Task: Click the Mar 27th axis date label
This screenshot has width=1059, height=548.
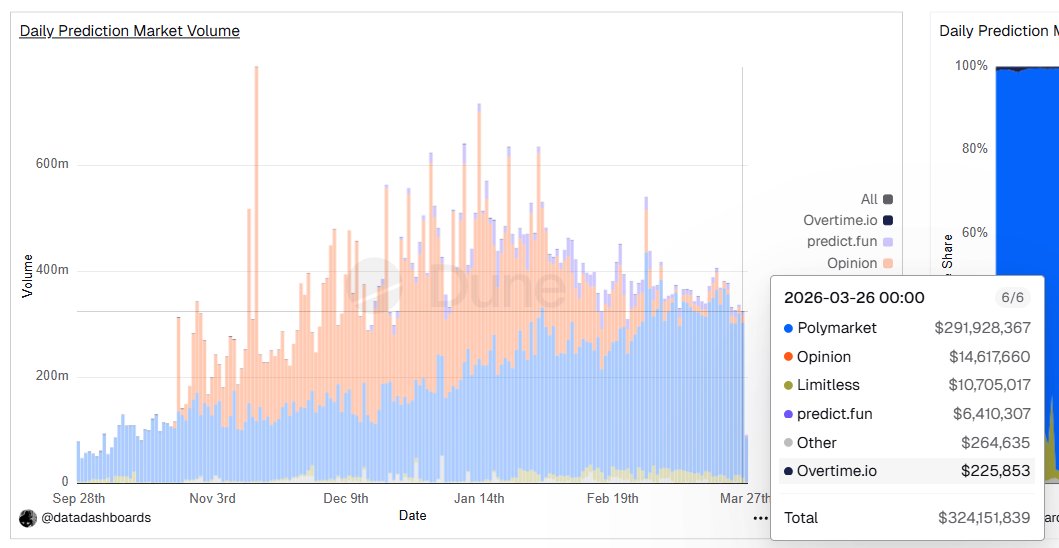Action: pyautogui.click(x=746, y=499)
